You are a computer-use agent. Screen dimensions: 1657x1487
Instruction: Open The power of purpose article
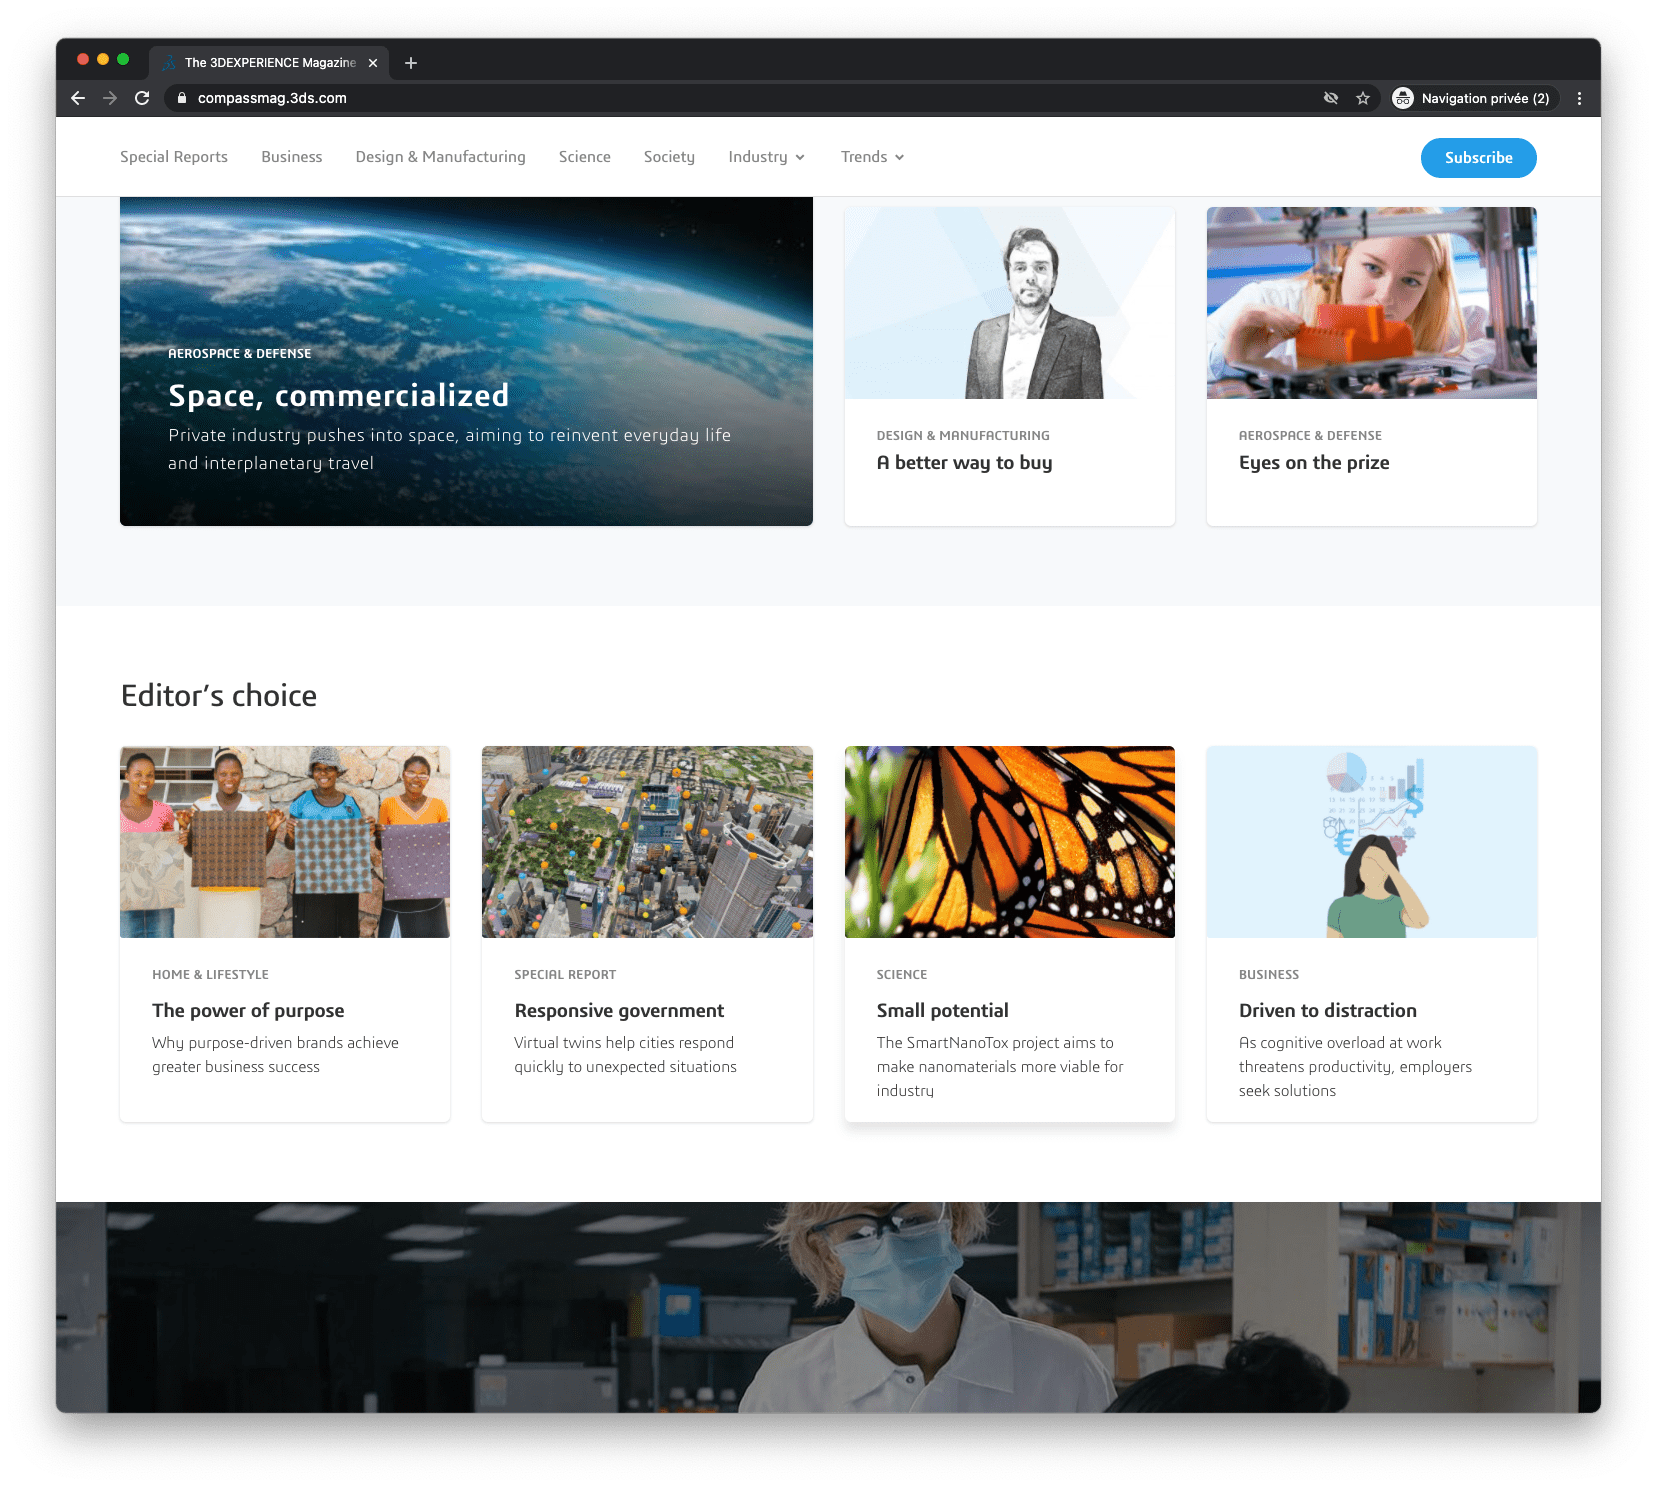point(248,1011)
